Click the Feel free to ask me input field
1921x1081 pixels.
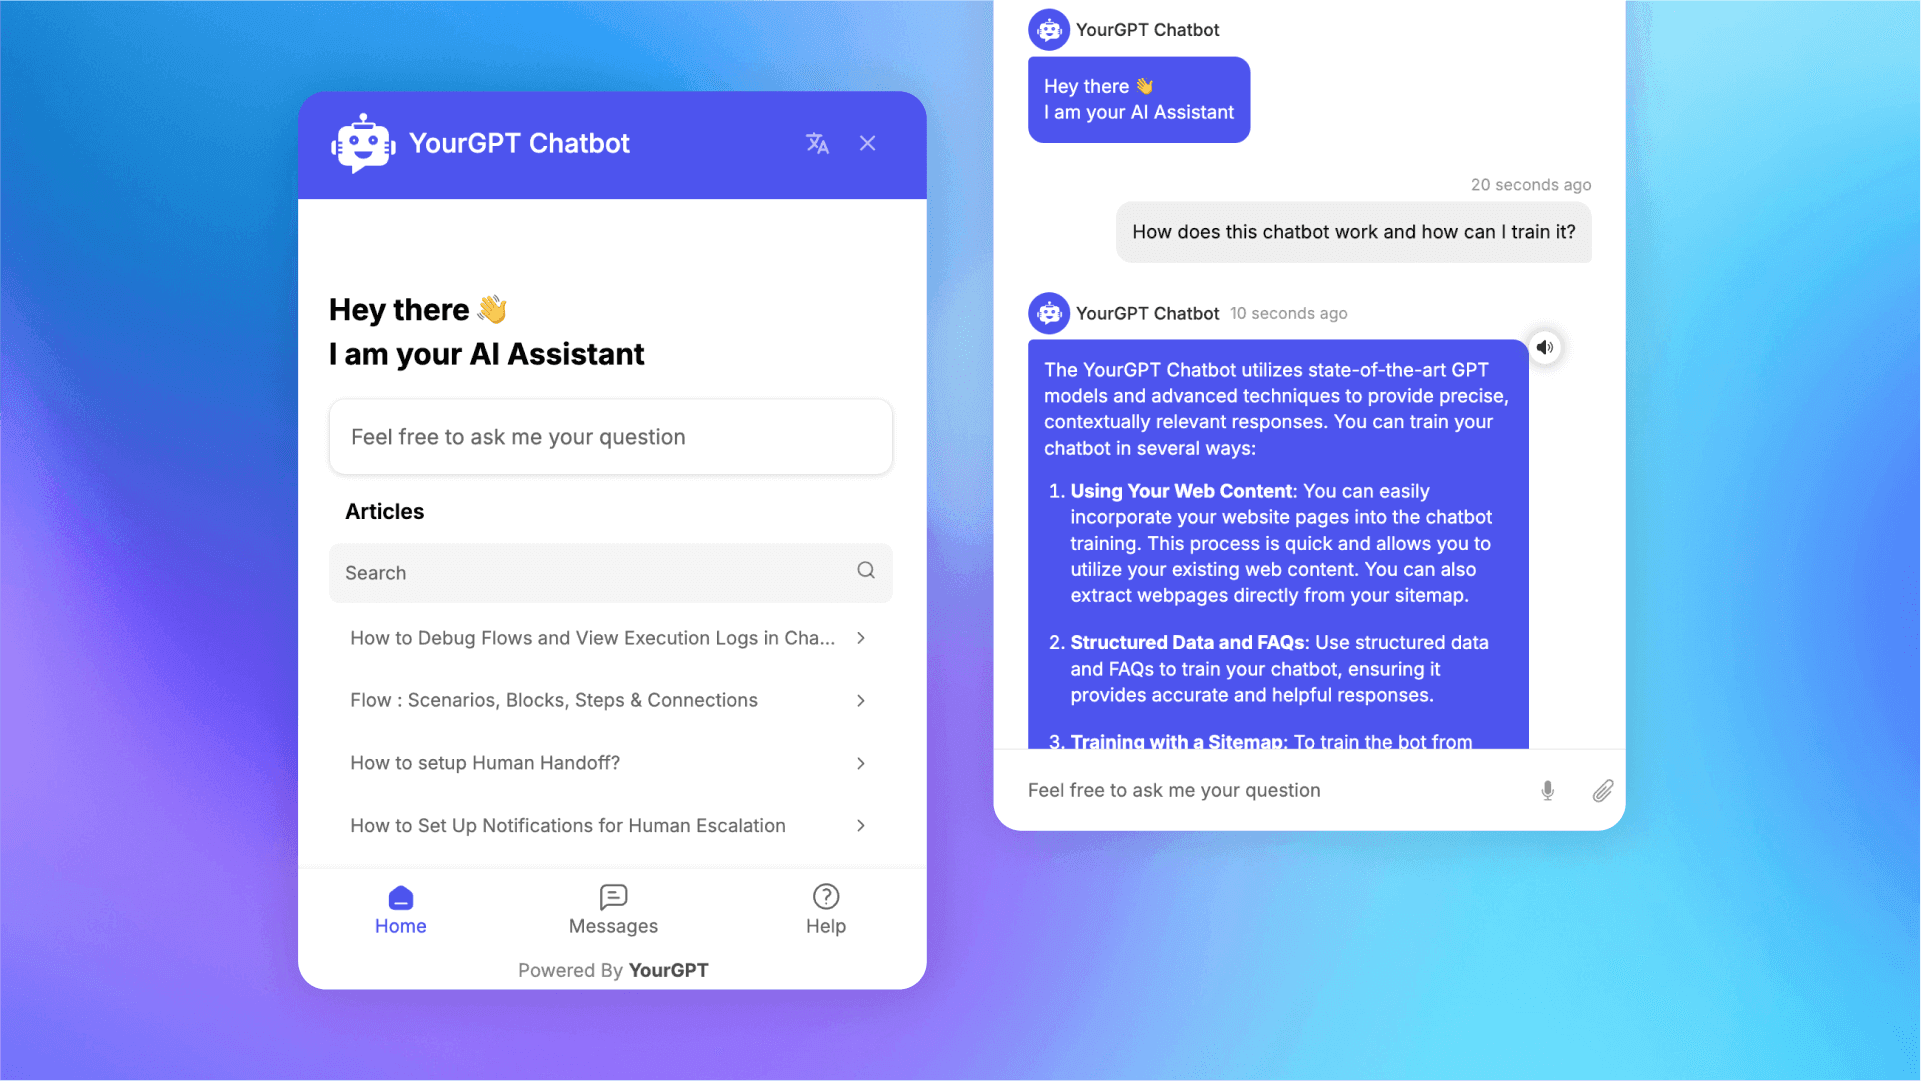click(612, 437)
